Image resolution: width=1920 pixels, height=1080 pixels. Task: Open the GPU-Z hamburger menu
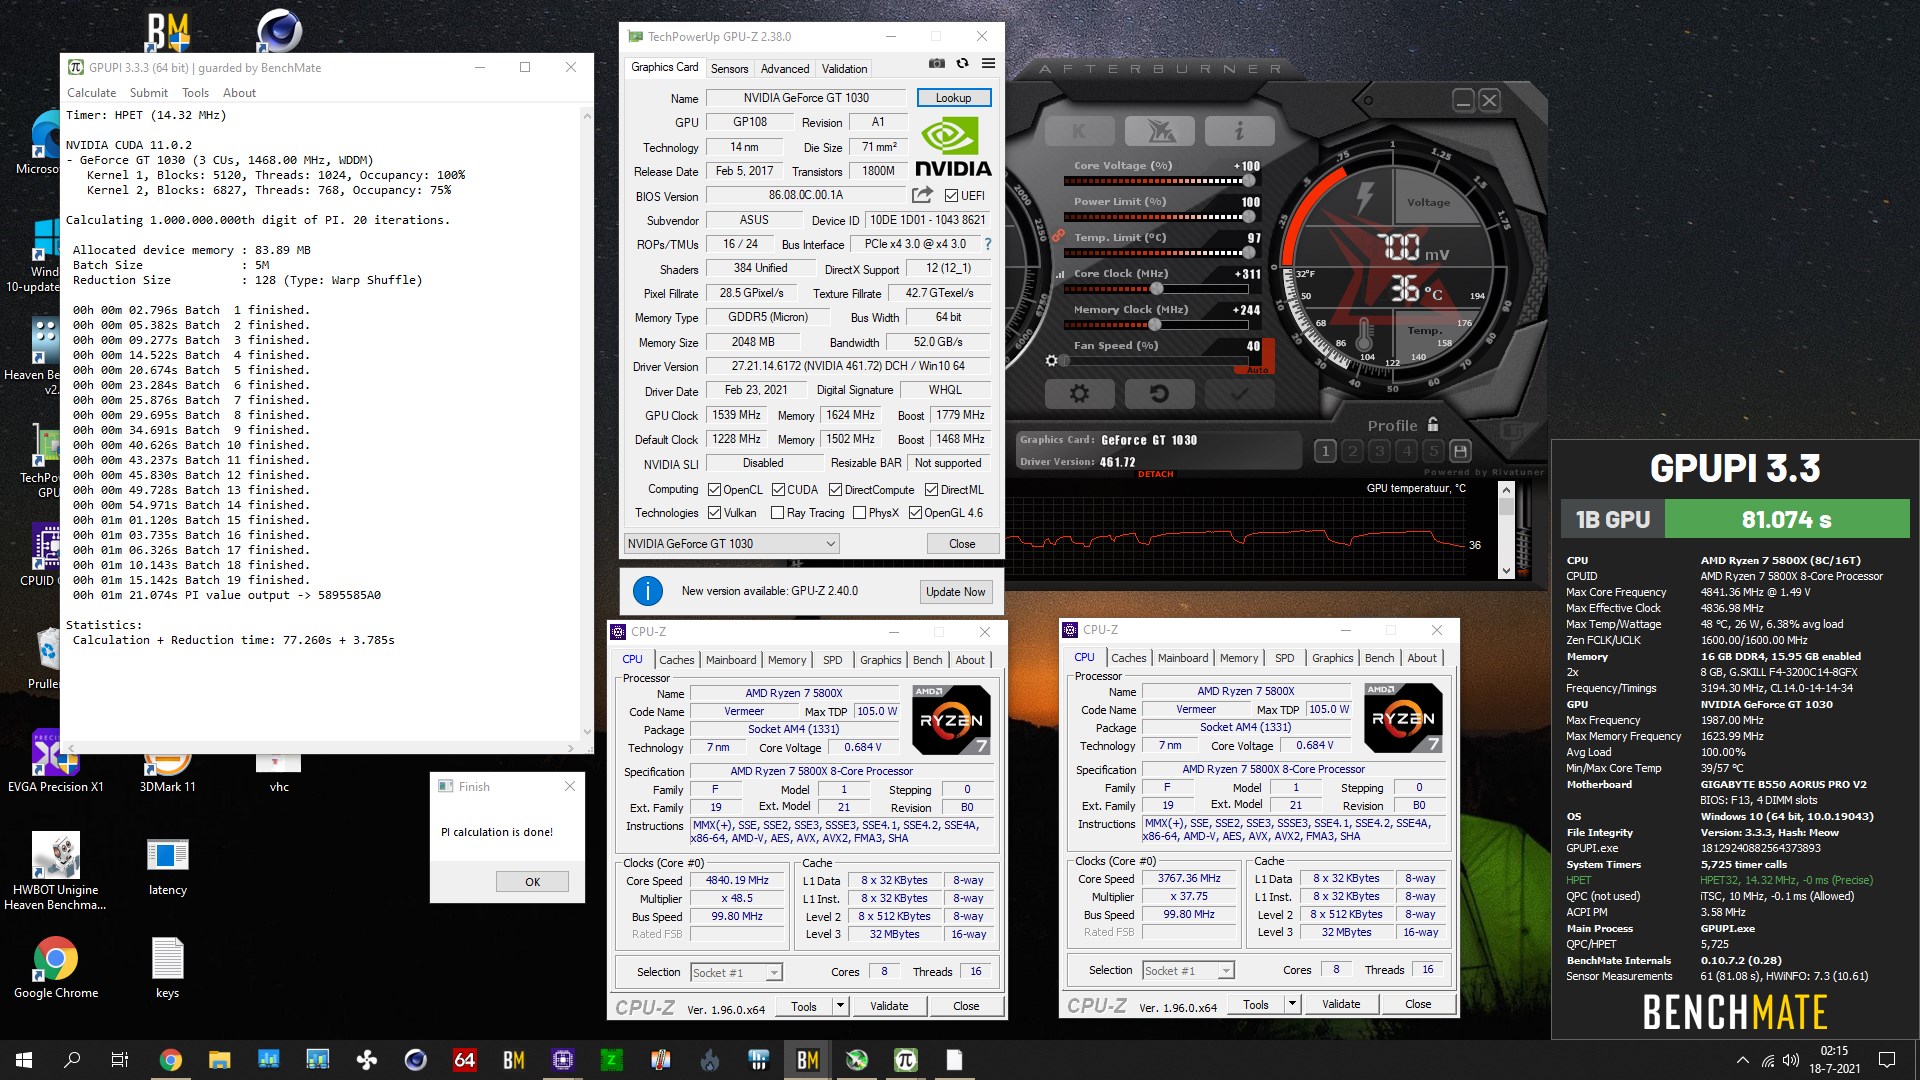(x=988, y=63)
